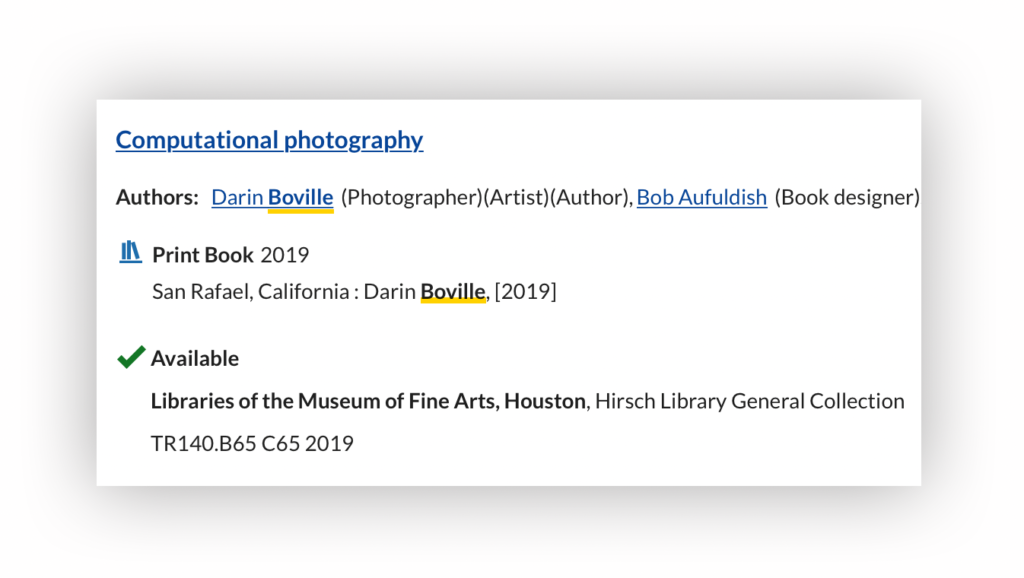This screenshot has height=578, width=1024.
Task: Click the San Rafael, California publication text
Action: coord(250,291)
